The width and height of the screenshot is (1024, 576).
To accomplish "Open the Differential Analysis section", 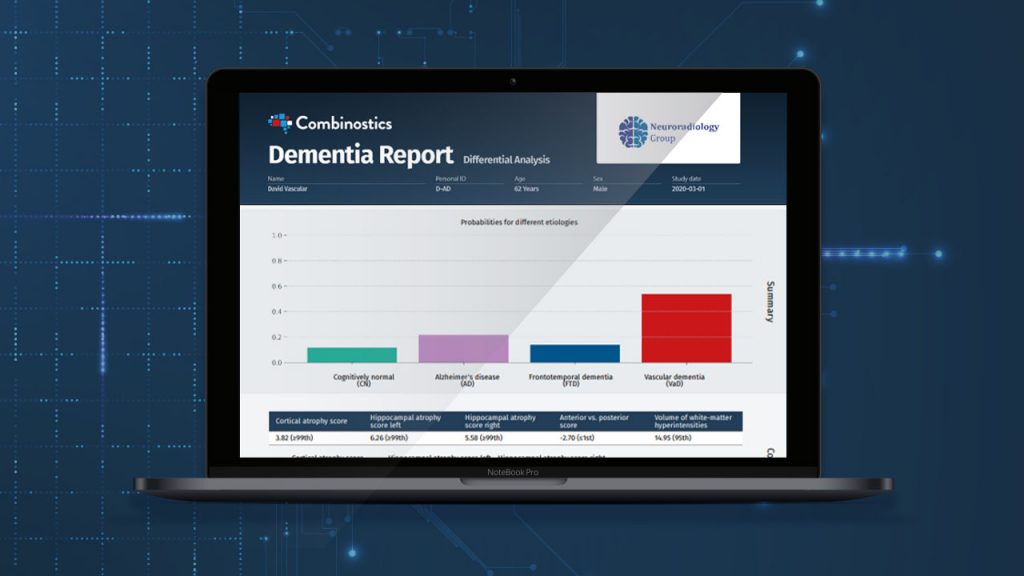I will pyautogui.click(x=506, y=159).
